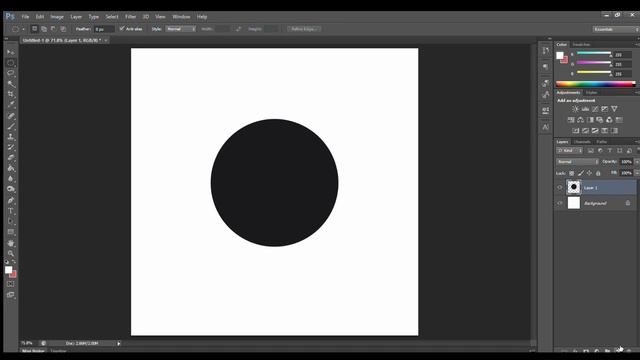Enable Subtract from selection mode
Viewport: 640px width, 360px height.
tap(53, 29)
